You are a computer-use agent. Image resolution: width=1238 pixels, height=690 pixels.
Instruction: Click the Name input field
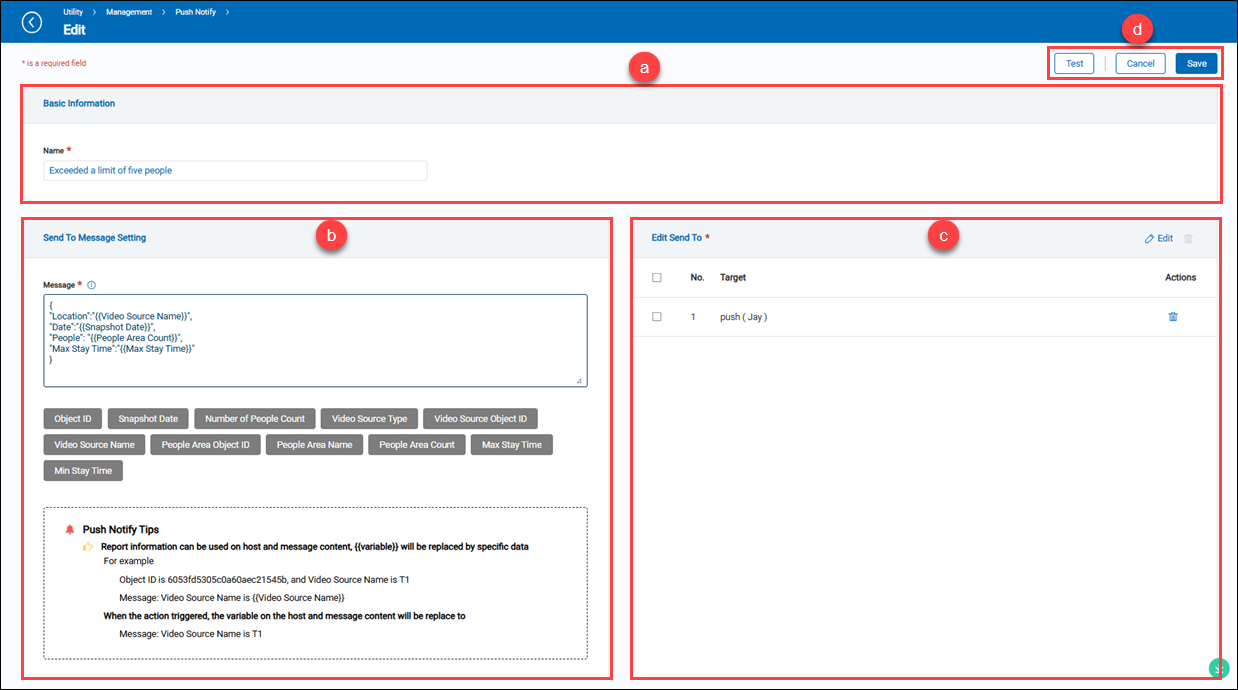235,171
